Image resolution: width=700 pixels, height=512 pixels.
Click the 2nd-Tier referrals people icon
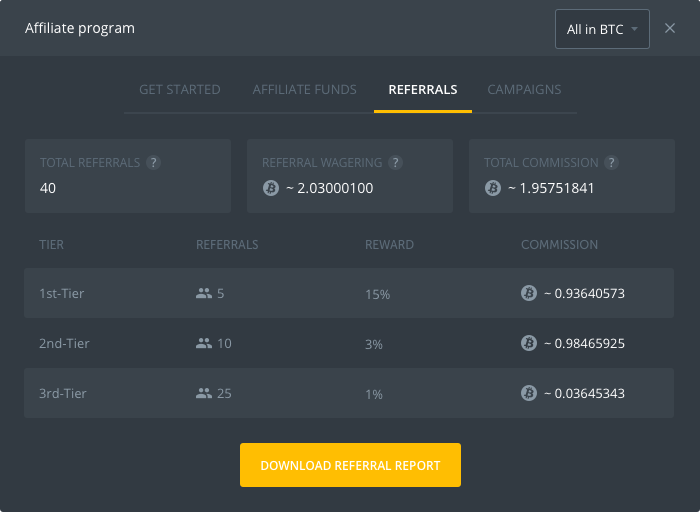tap(204, 343)
